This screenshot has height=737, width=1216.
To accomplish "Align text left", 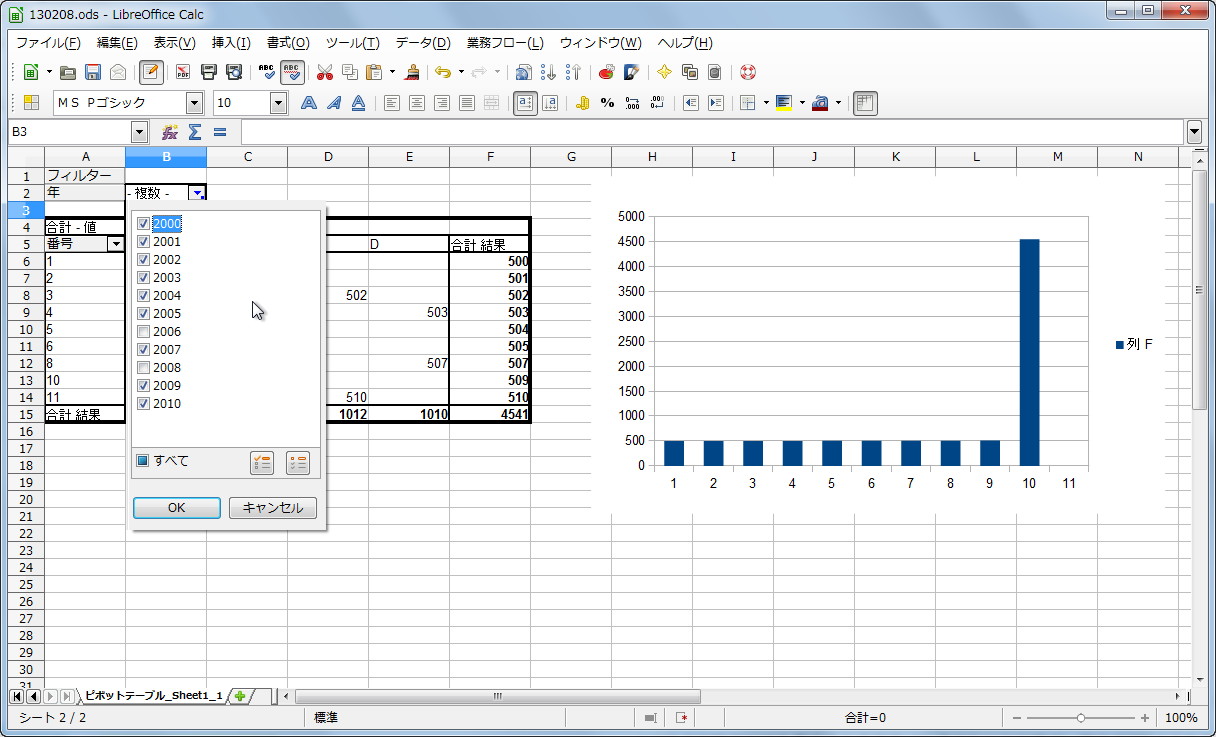I will 392,103.
